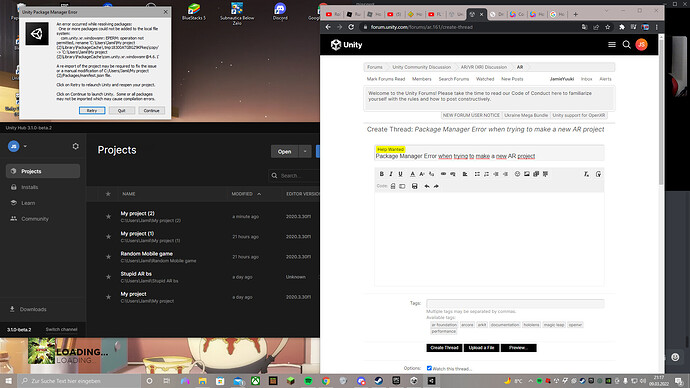Open Unity Hub settings gear
Image resolution: width=690 pixels, height=388 pixels.
tap(76, 146)
